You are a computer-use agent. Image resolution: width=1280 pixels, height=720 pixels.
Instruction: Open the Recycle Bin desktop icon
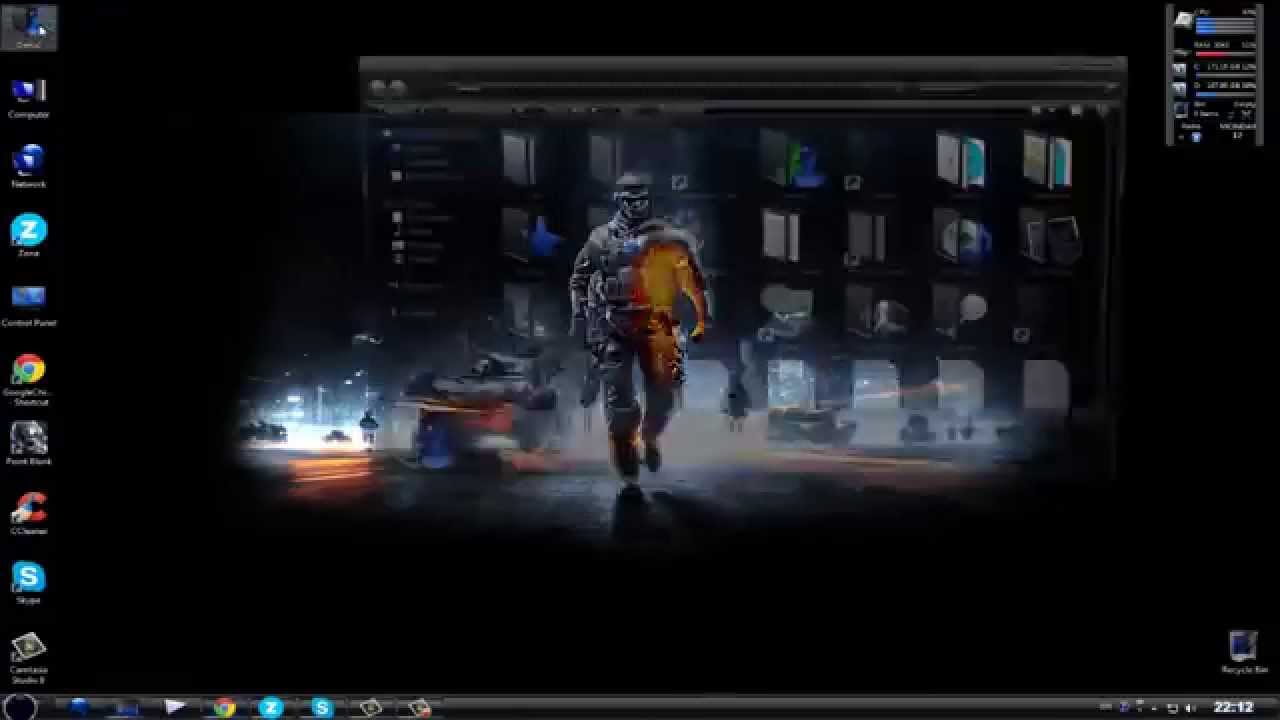pyautogui.click(x=1243, y=652)
